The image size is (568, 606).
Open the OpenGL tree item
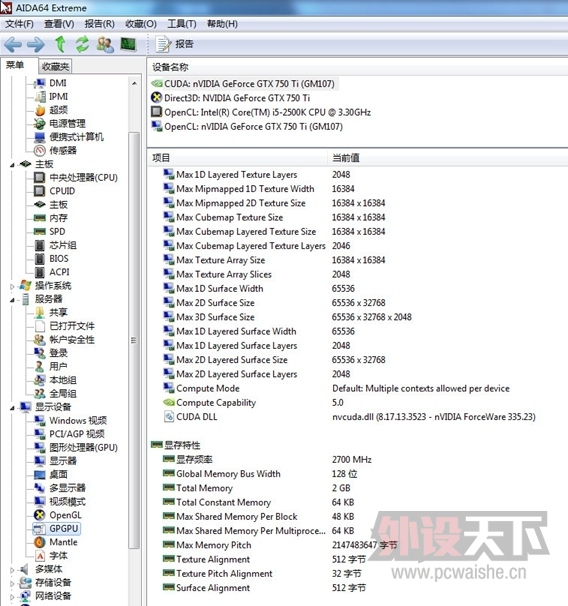tap(65, 515)
